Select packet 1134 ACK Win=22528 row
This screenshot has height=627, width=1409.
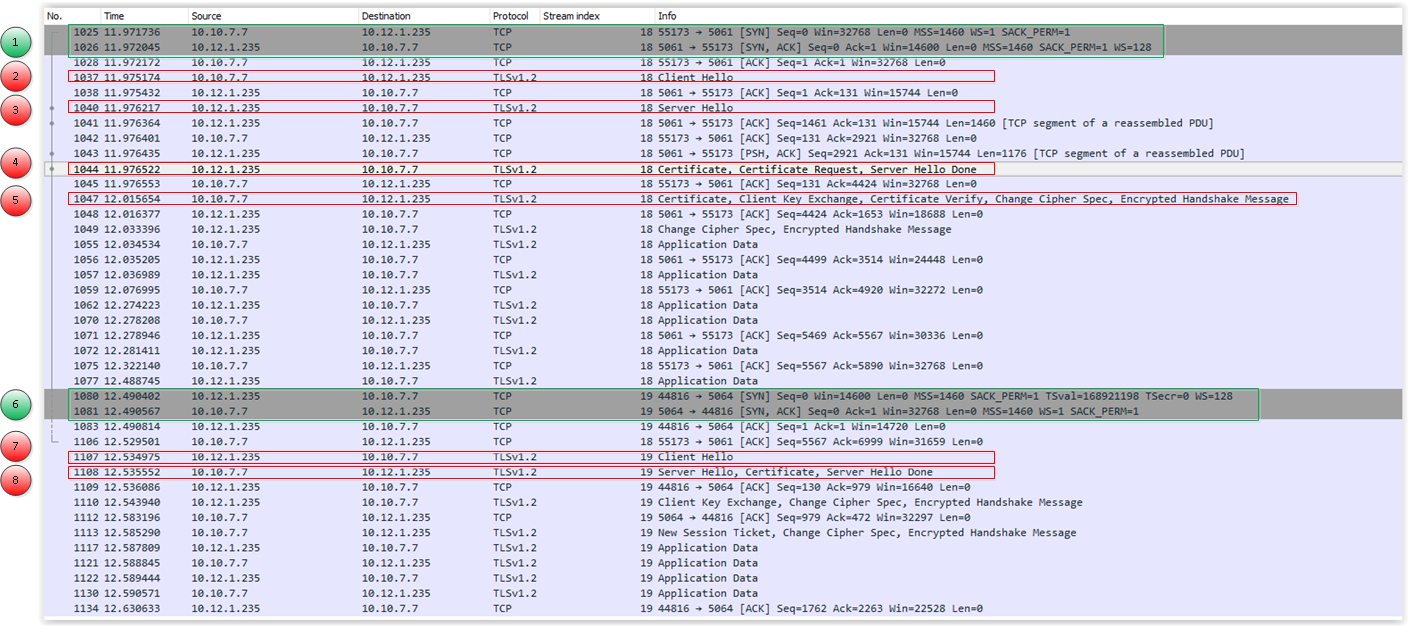[x=722, y=608]
